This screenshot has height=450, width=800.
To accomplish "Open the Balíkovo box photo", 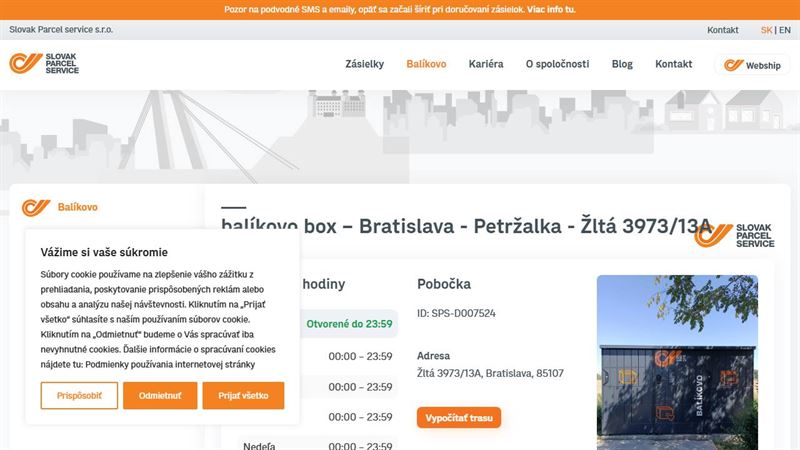I will click(677, 363).
